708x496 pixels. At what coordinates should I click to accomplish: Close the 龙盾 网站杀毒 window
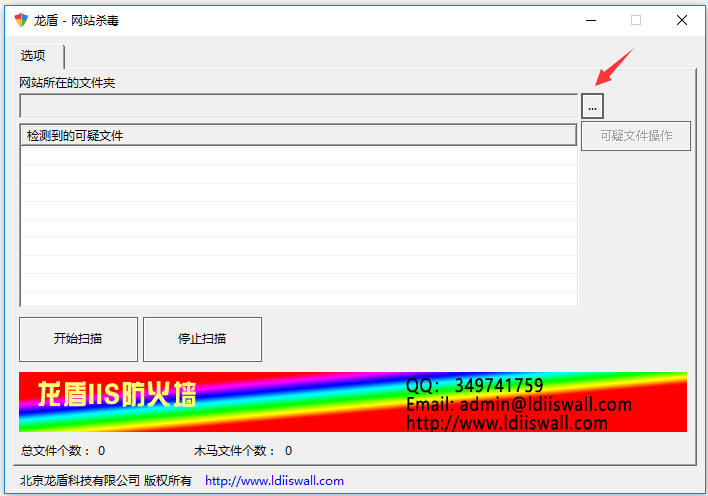pos(682,20)
